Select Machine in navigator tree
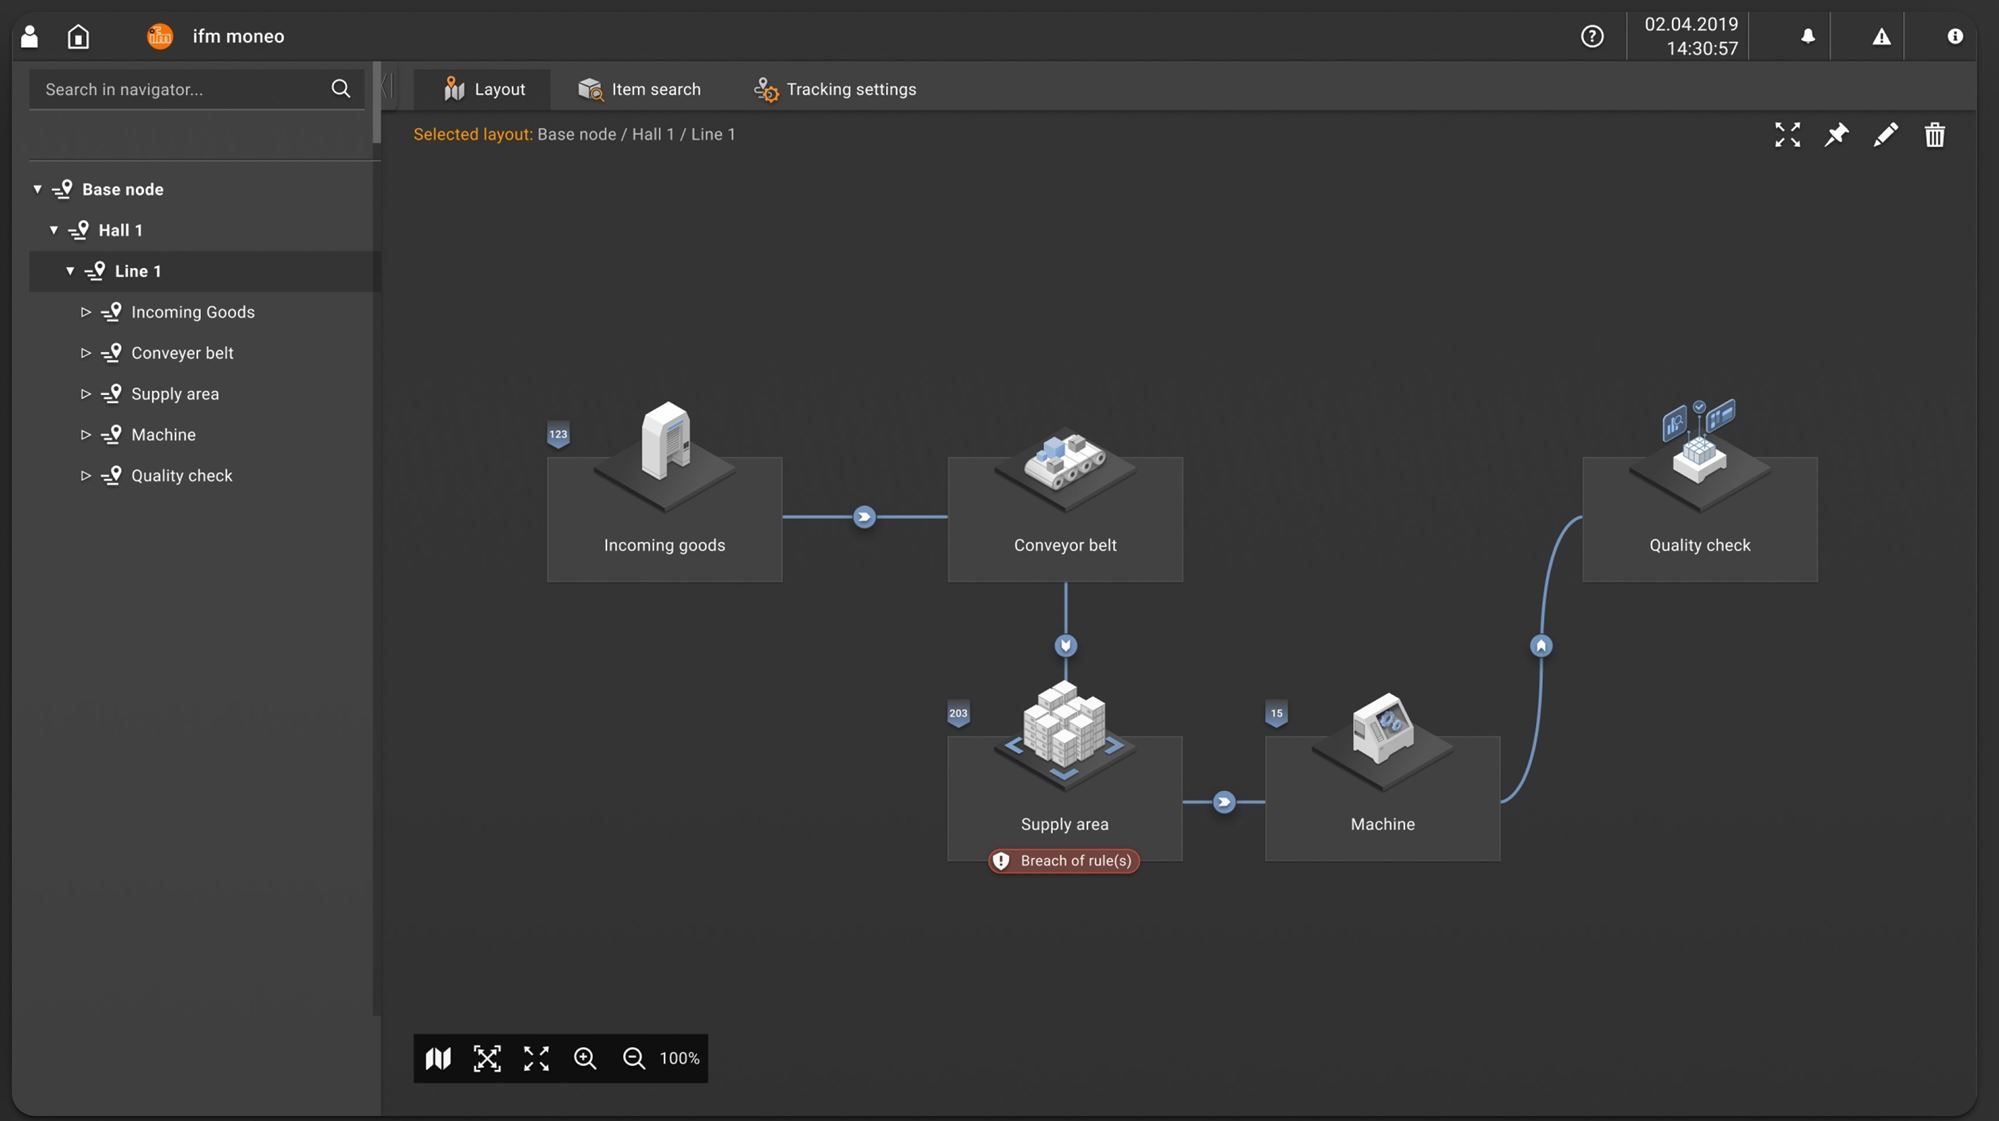This screenshot has height=1121, width=1999. coord(163,435)
